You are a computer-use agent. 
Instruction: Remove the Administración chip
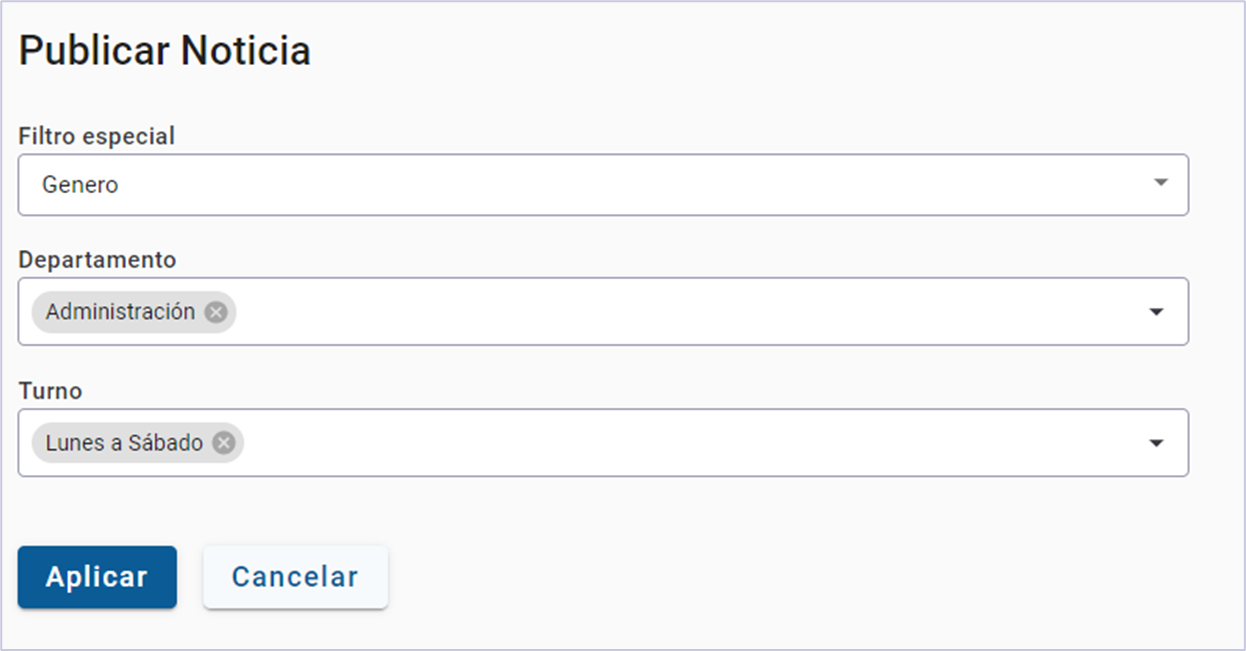pos(216,312)
